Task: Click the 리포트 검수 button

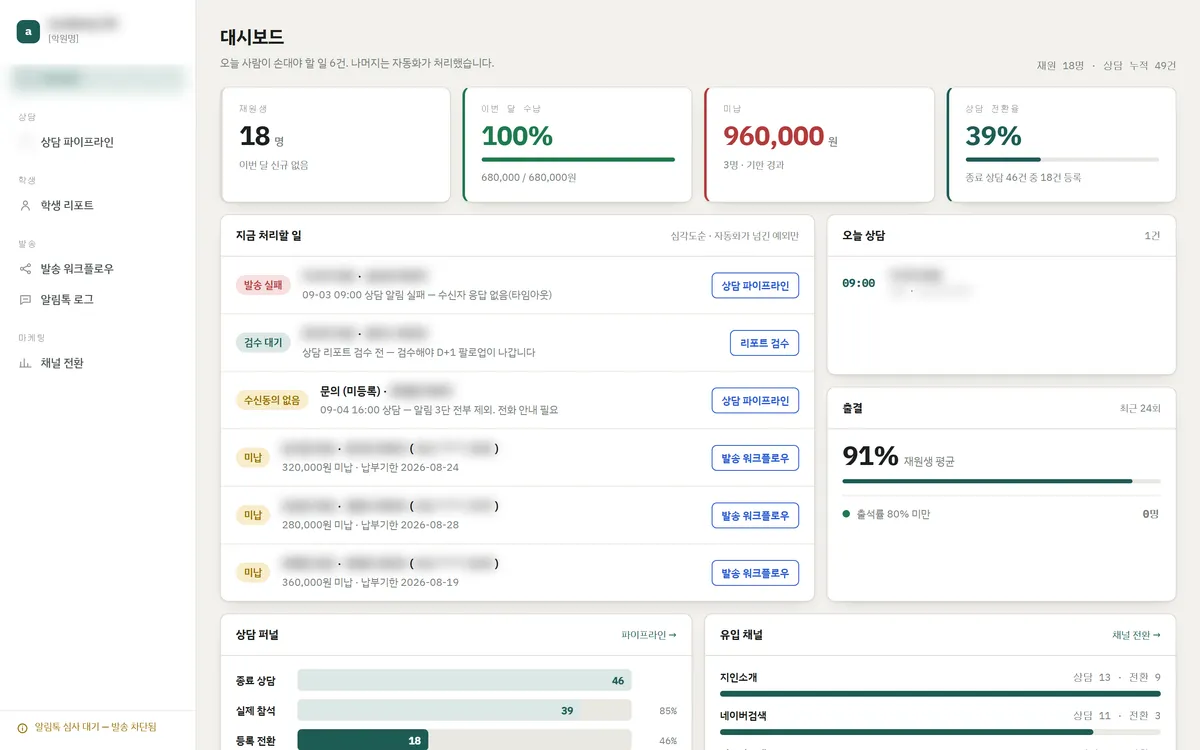Action: coord(764,343)
